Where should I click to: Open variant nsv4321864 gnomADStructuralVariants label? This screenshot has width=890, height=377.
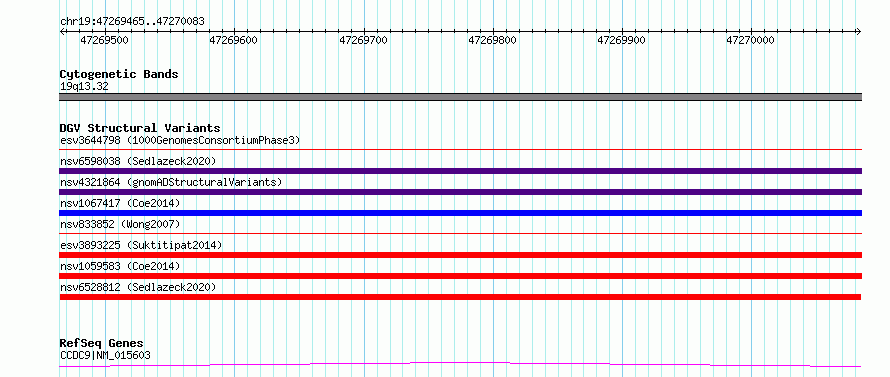[x=171, y=182]
